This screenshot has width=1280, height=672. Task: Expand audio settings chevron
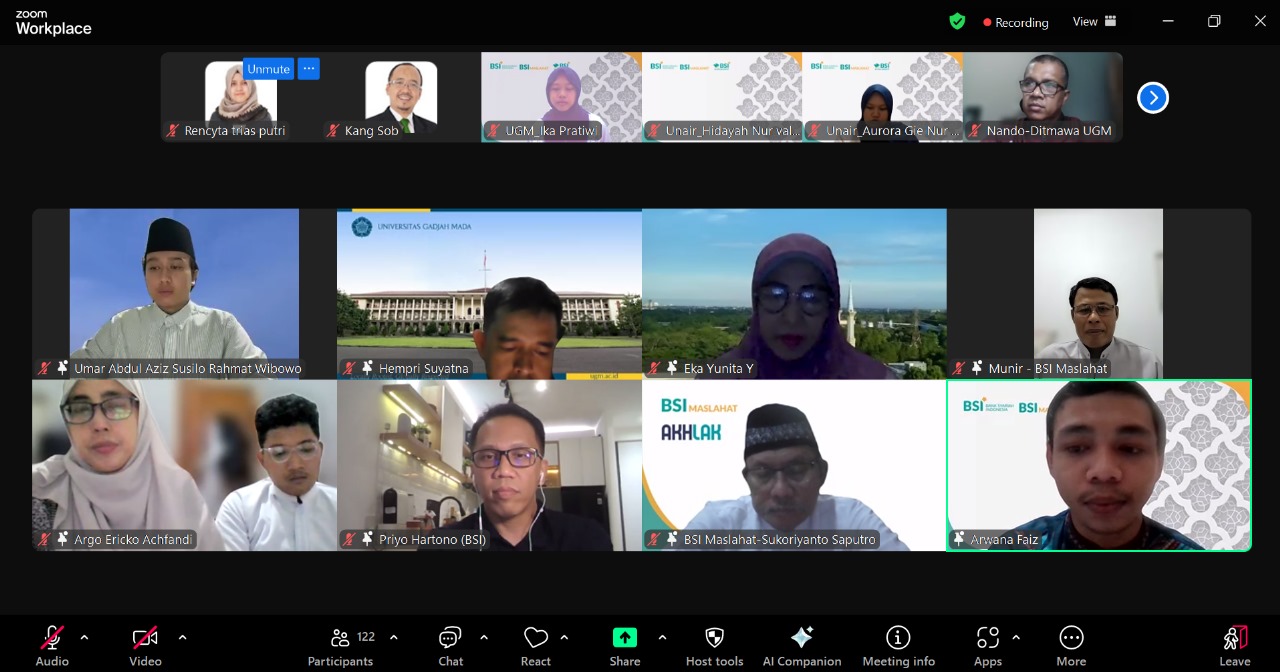point(84,637)
